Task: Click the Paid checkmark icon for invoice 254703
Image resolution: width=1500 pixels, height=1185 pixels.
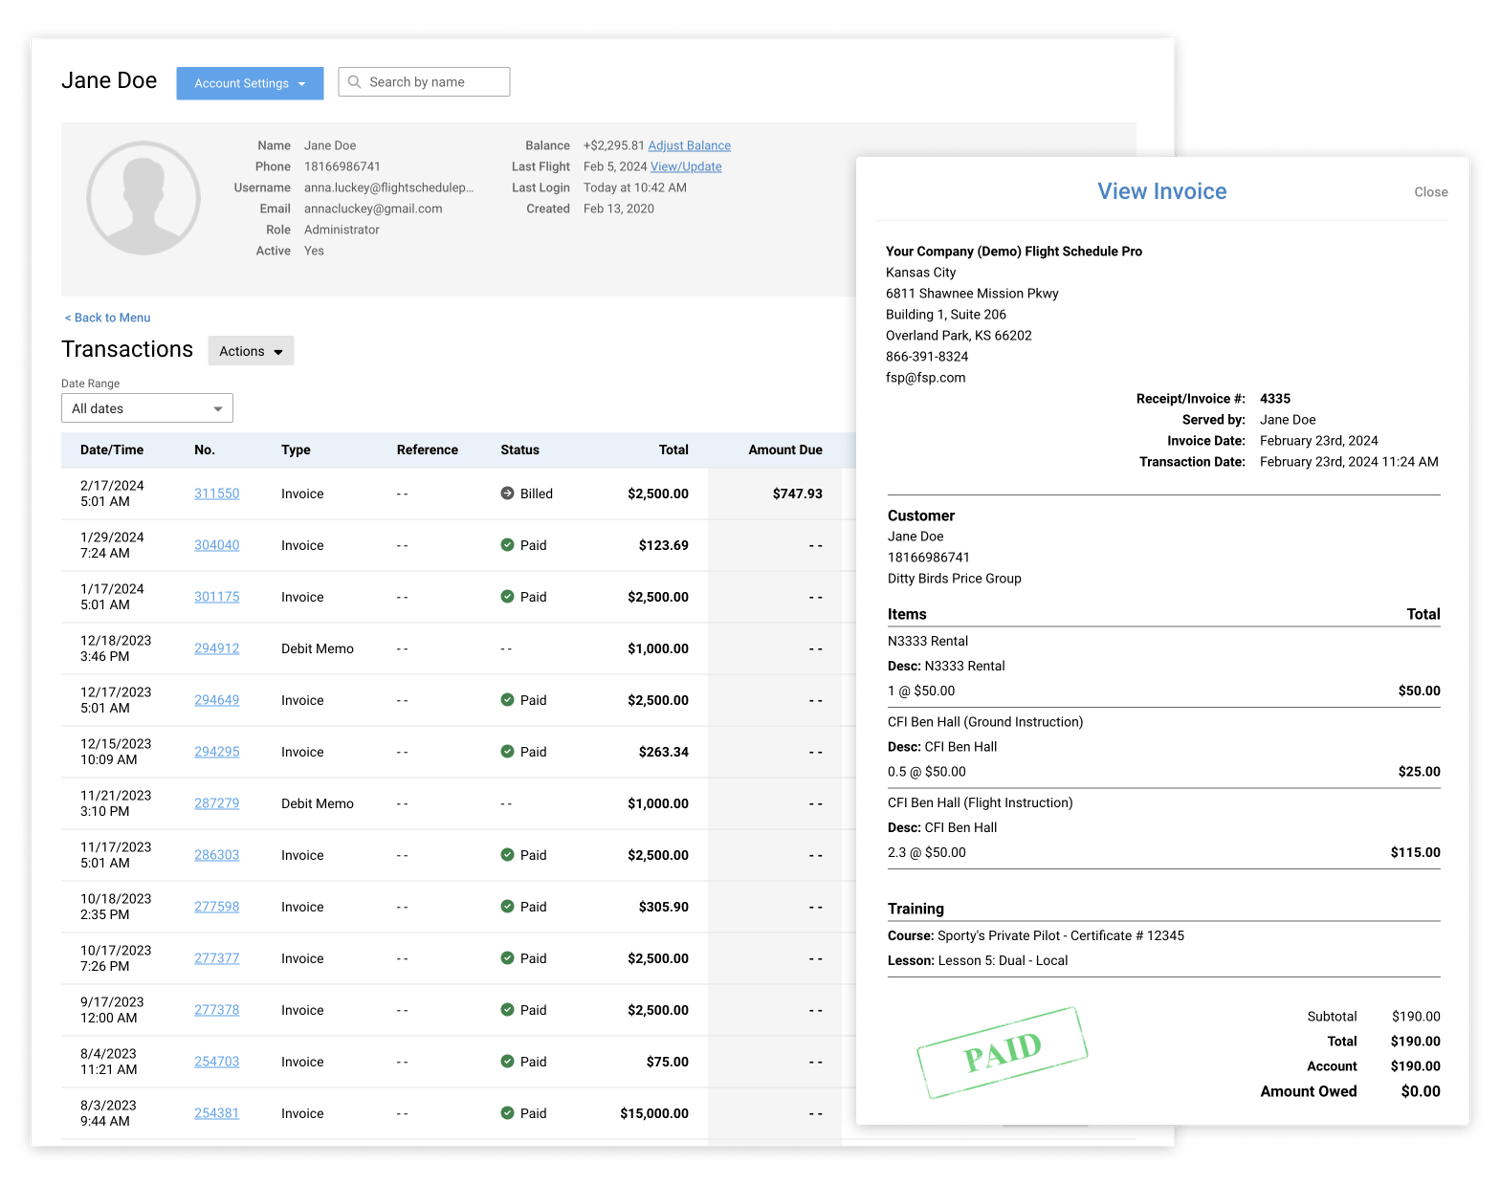Action: (507, 1061)
